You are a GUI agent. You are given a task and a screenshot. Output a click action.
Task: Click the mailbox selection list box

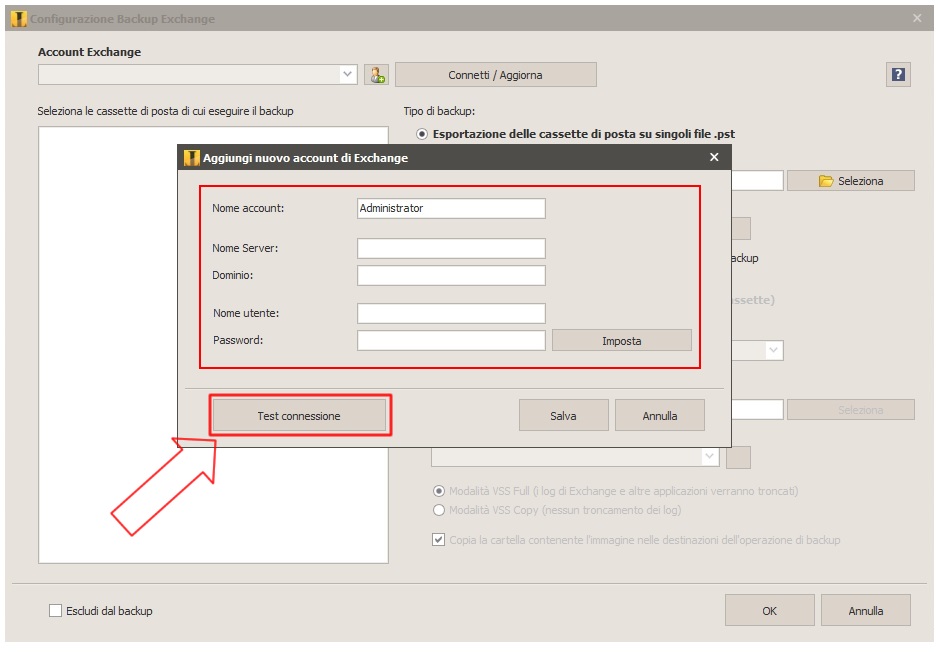213,345
